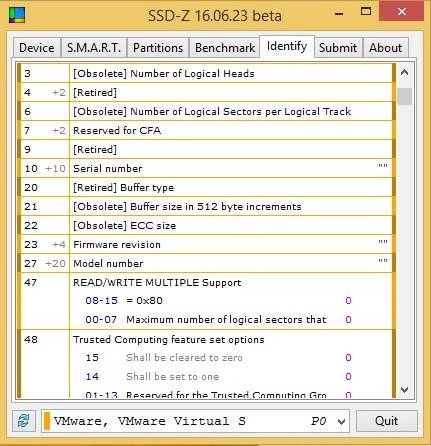Select the Model number row

point(205,263)
